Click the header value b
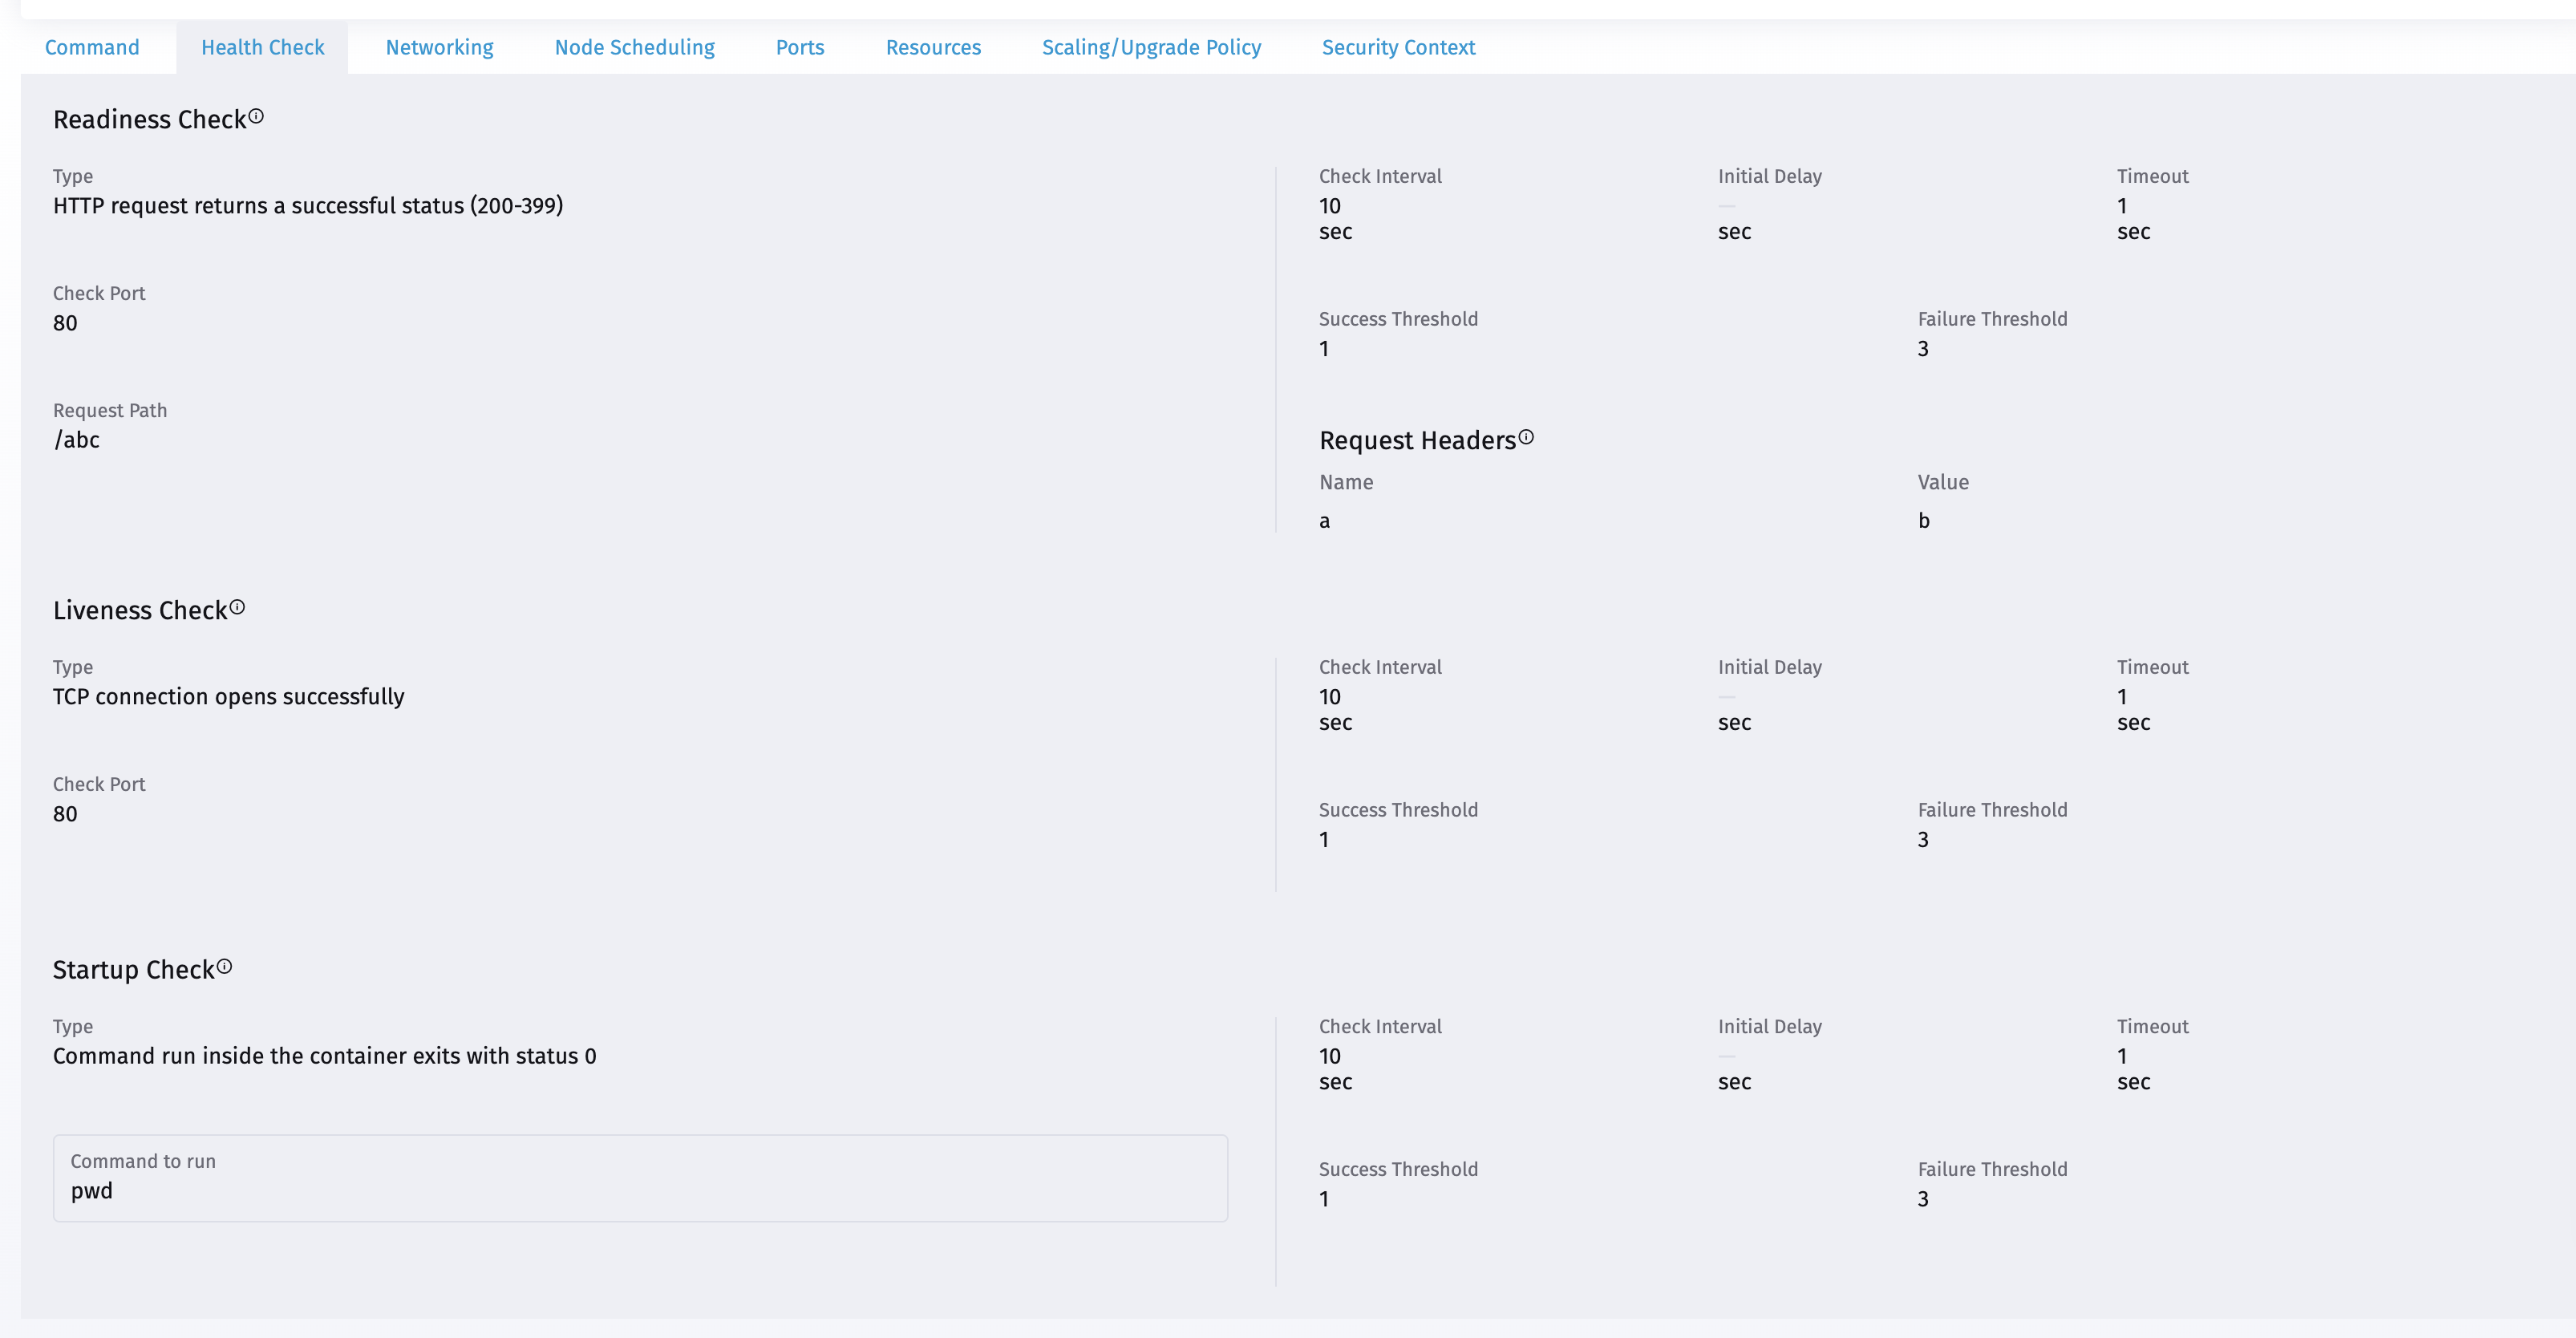This screenshot has height=1338, width=2576. pos(1925,520)
